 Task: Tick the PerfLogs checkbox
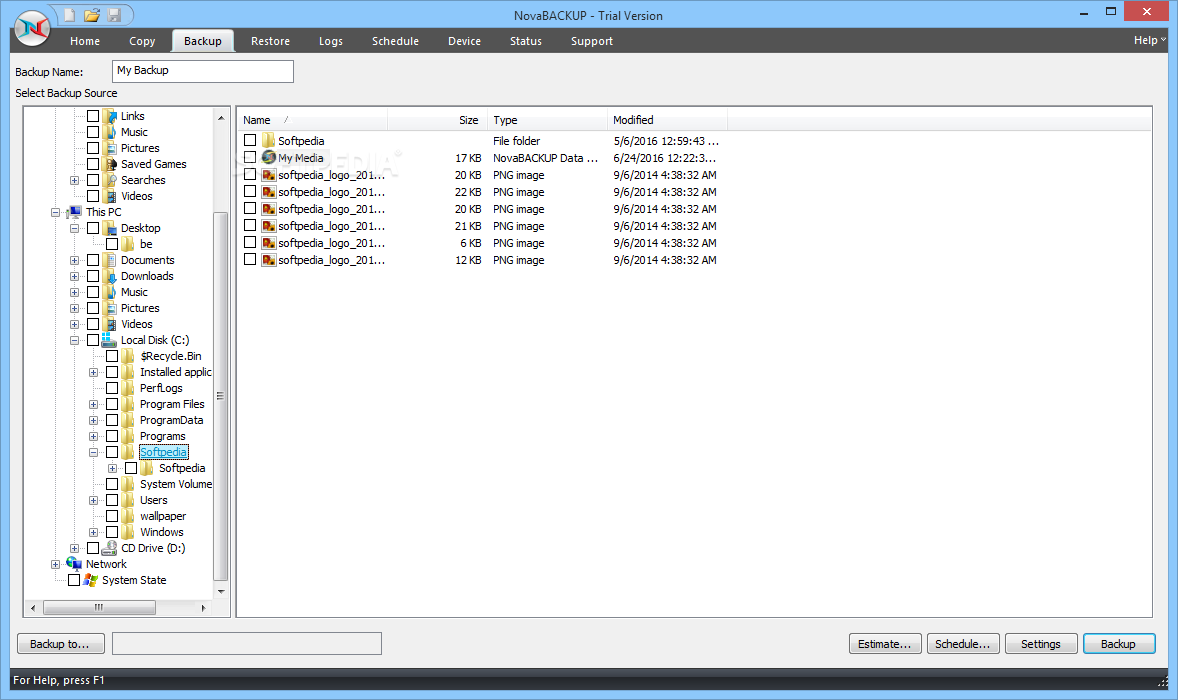(x=111, y=388)
